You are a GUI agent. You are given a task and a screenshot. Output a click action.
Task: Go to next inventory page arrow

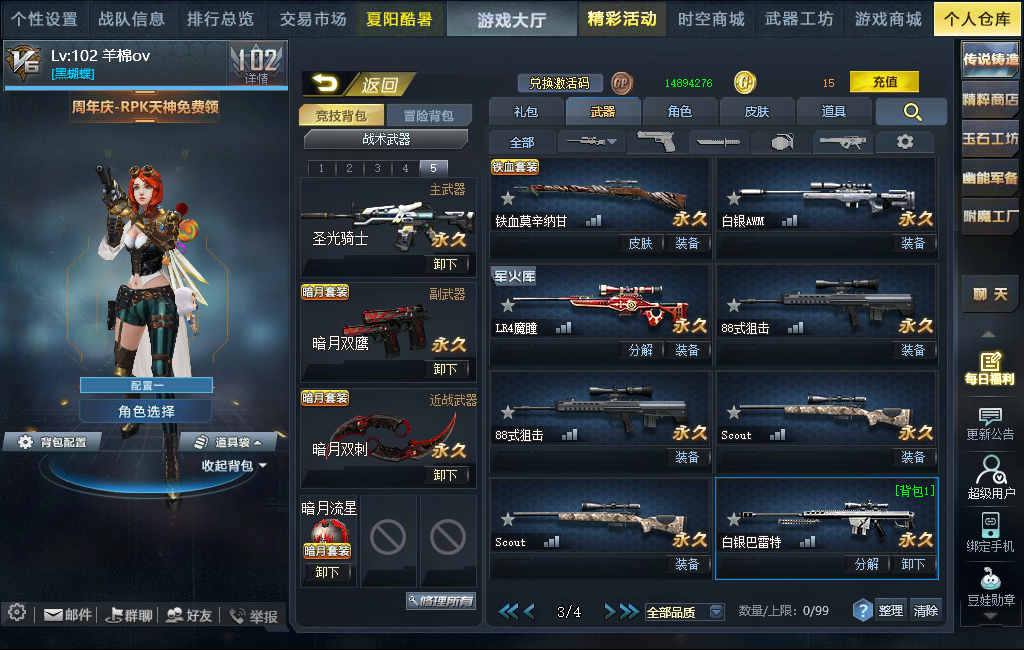point(609,611)
